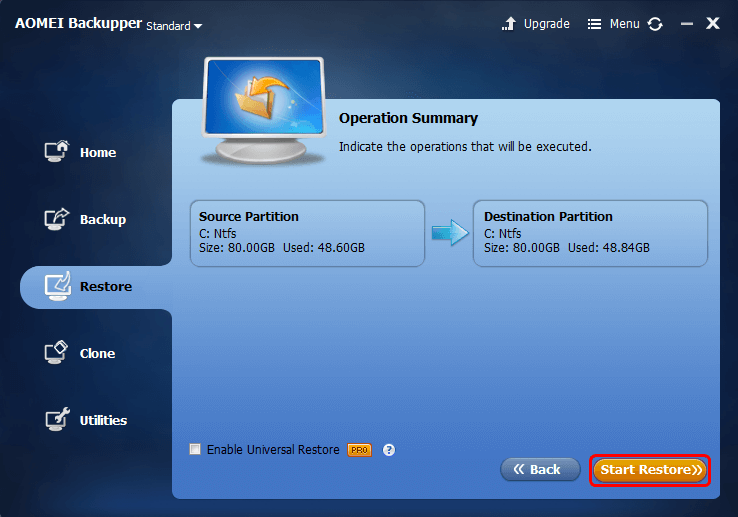Screen dimensions: 738x517
Task: Open the Utilities wrench icon
Action: point(58,419)
